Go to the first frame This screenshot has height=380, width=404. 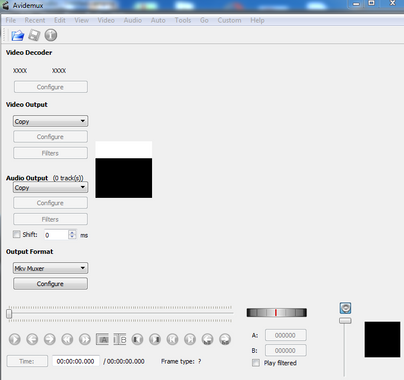tap(172, 339)
